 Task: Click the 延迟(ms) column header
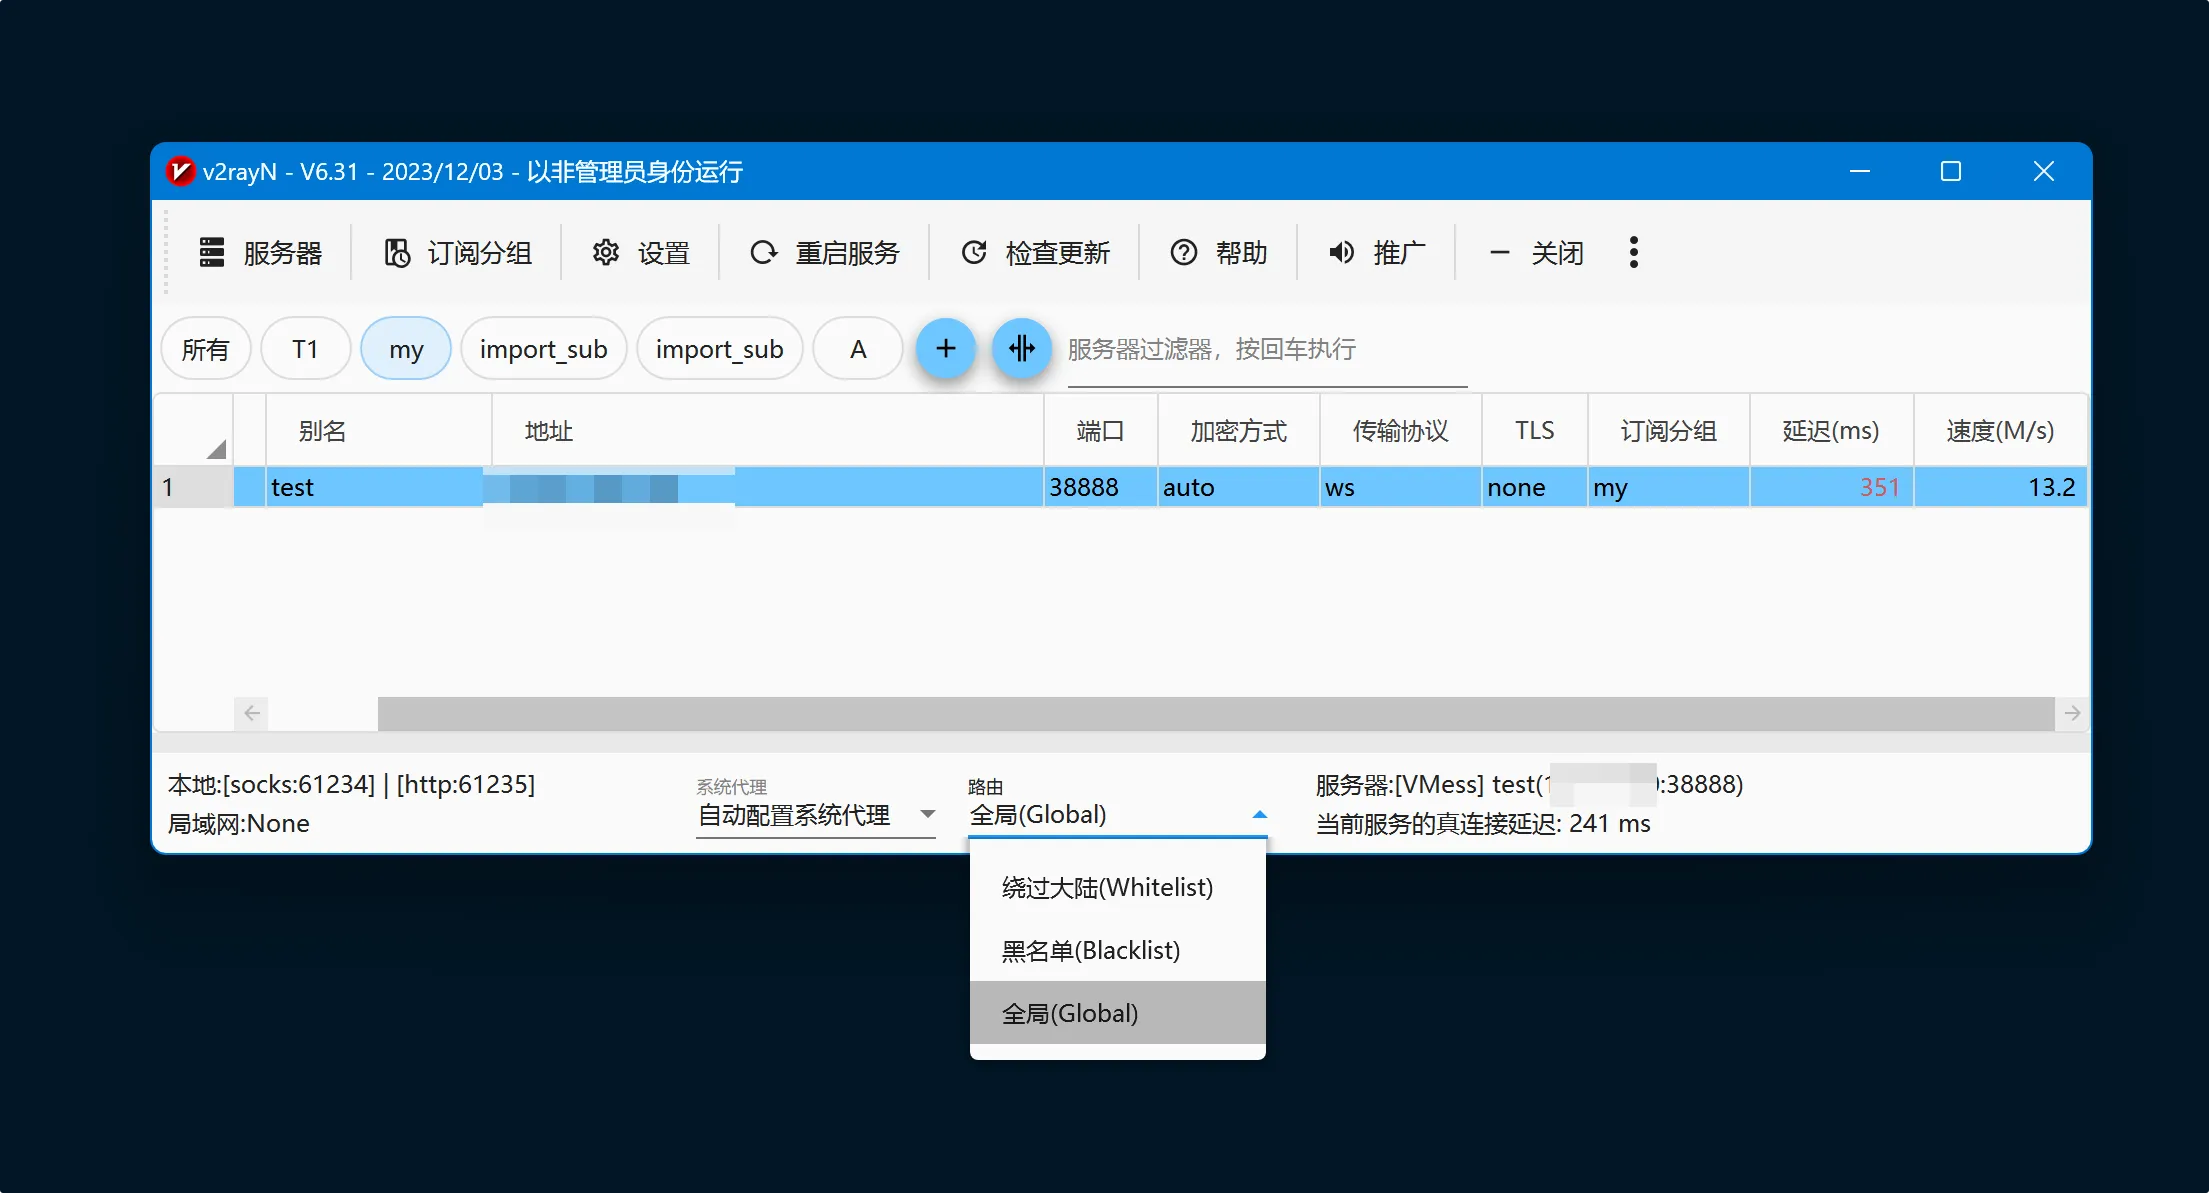point(1830,430)
